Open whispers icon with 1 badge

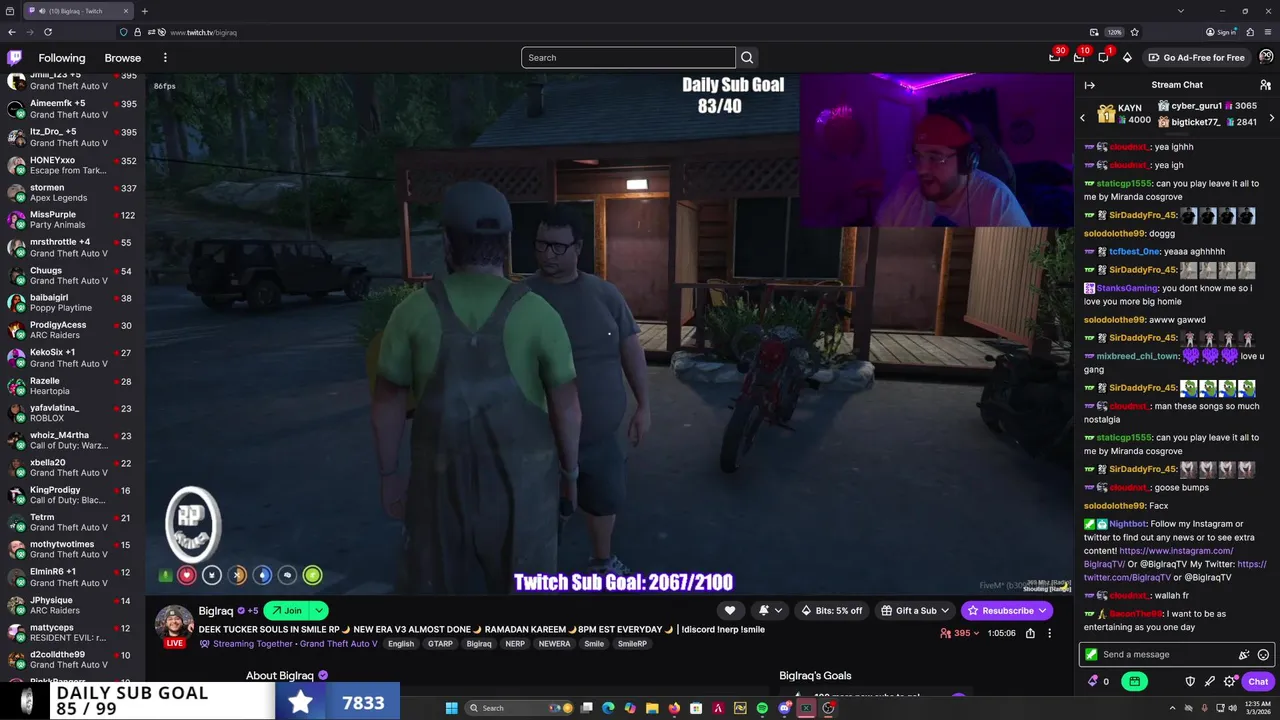tap(1103, 57)
